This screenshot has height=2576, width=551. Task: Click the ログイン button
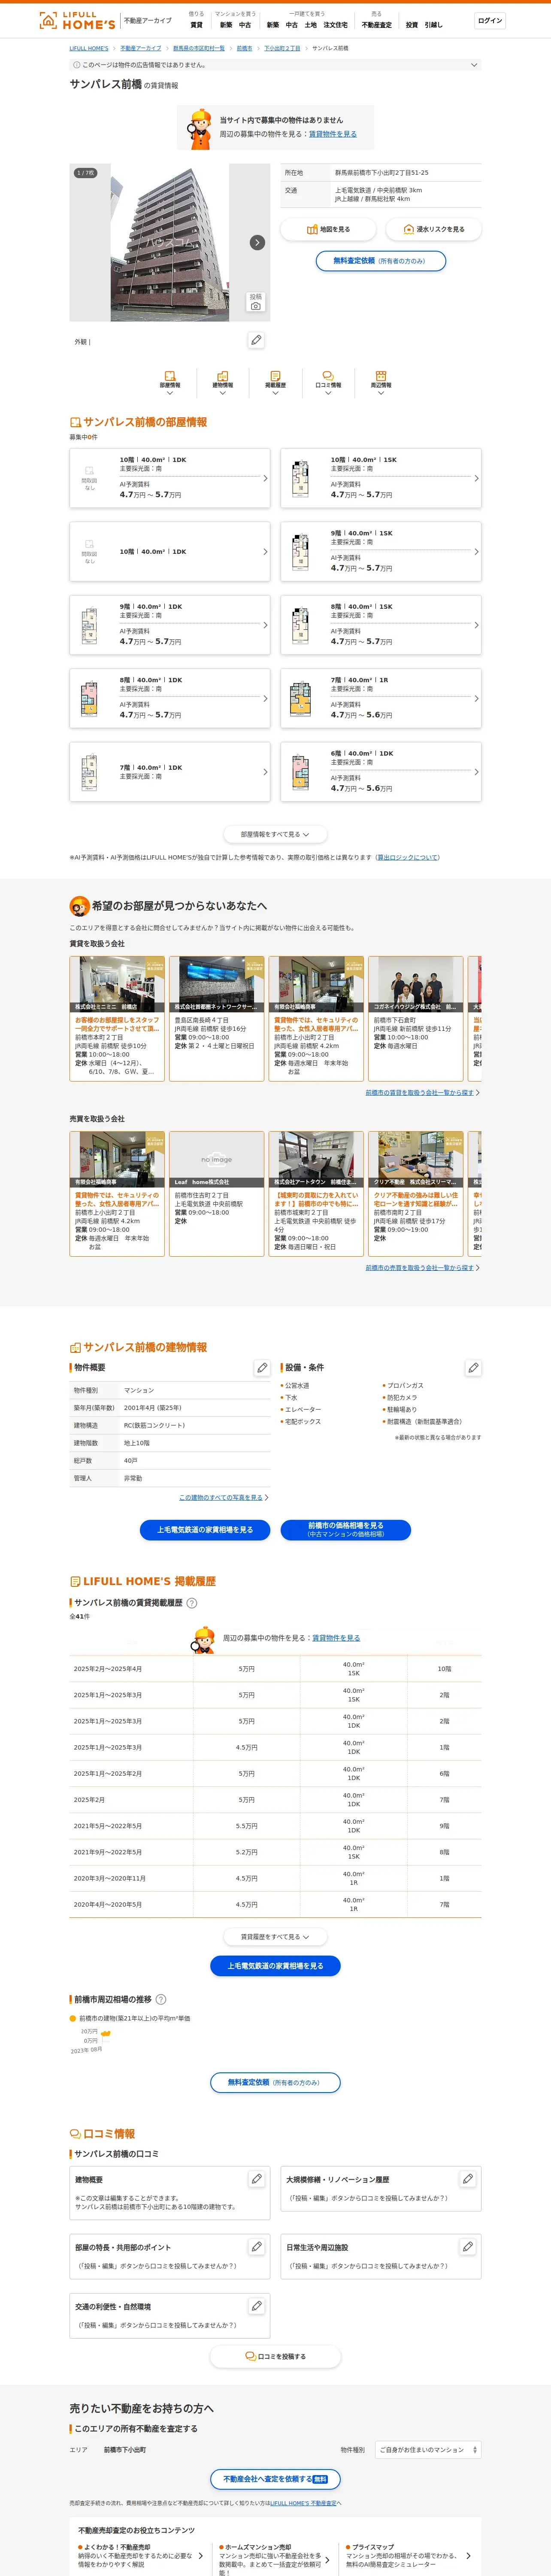coord(490,20)
